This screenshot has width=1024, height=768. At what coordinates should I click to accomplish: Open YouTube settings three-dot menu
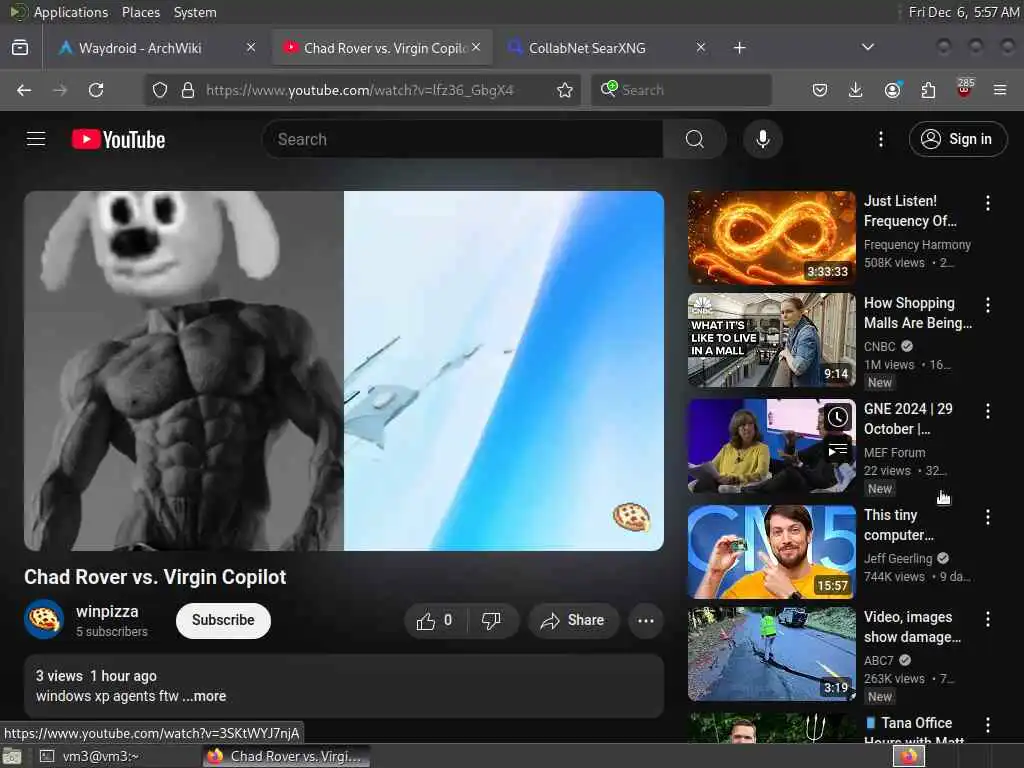click(x=880, y=139)
